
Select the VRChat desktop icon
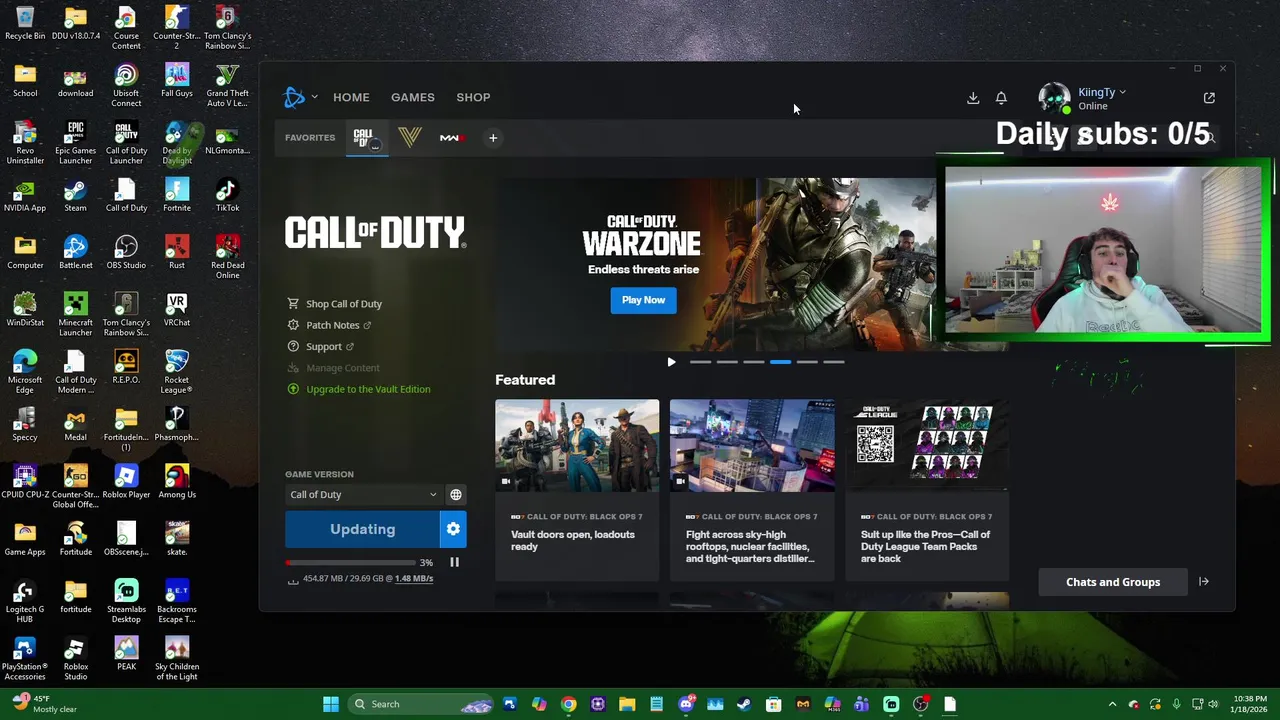177,310
